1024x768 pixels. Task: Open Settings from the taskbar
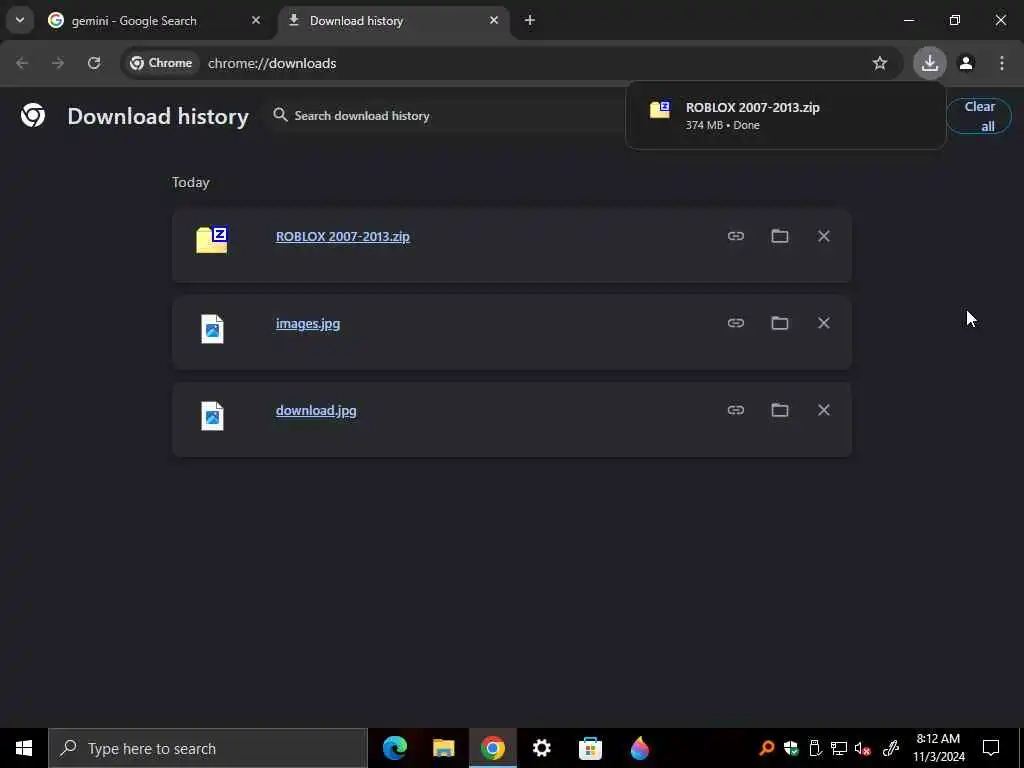coord(541,748)
